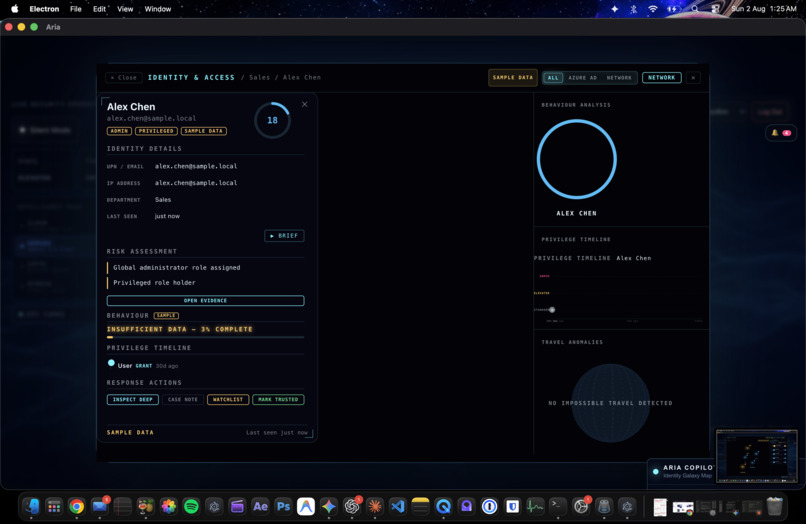Viewport: 806px width, 524px height.
Task: Close the Alex Chen identity card
Action: pos(305,104)
